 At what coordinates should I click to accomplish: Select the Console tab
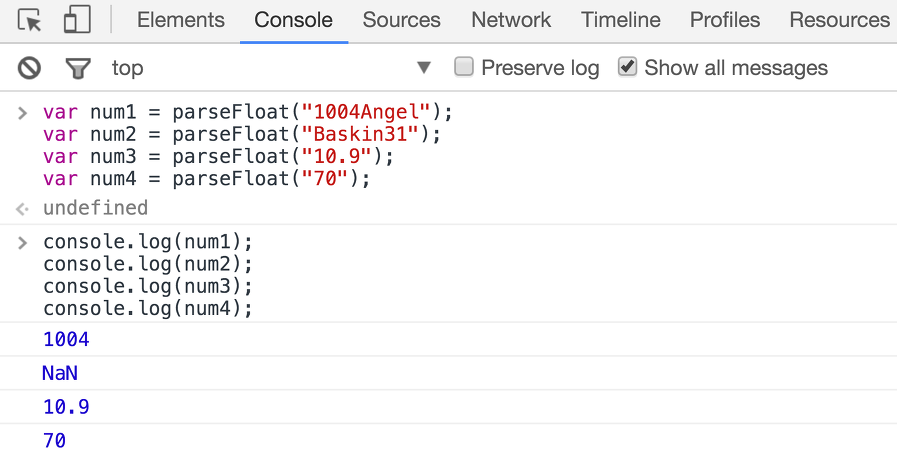click(x=293, y=20)
